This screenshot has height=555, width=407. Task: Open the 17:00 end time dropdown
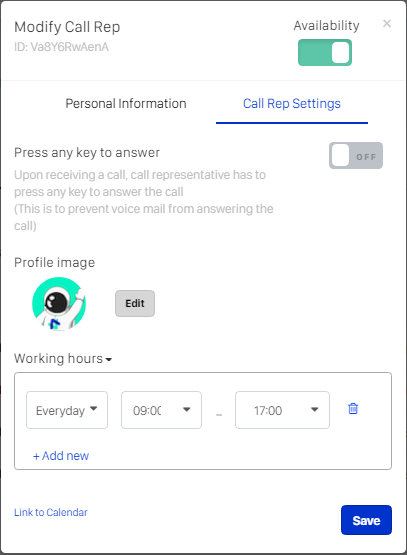[282, 410]
